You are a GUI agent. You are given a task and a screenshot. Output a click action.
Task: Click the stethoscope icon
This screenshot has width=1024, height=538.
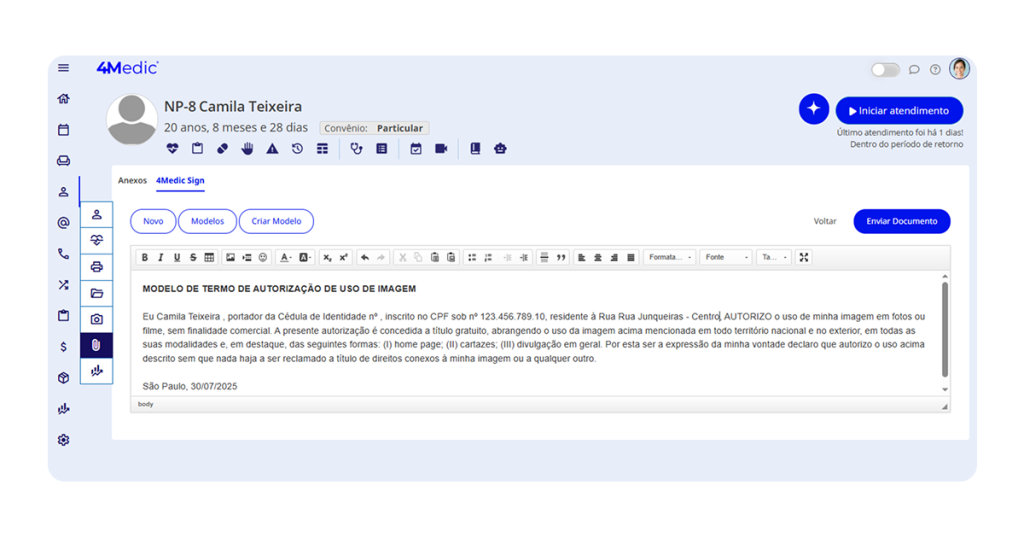pyautogui.click(x=357, y=149)
